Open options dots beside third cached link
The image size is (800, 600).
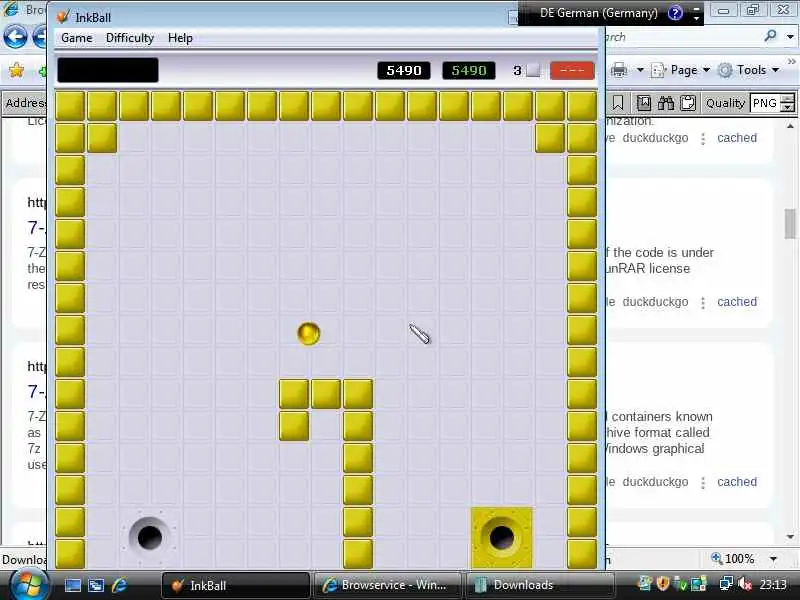pos(703,483)
